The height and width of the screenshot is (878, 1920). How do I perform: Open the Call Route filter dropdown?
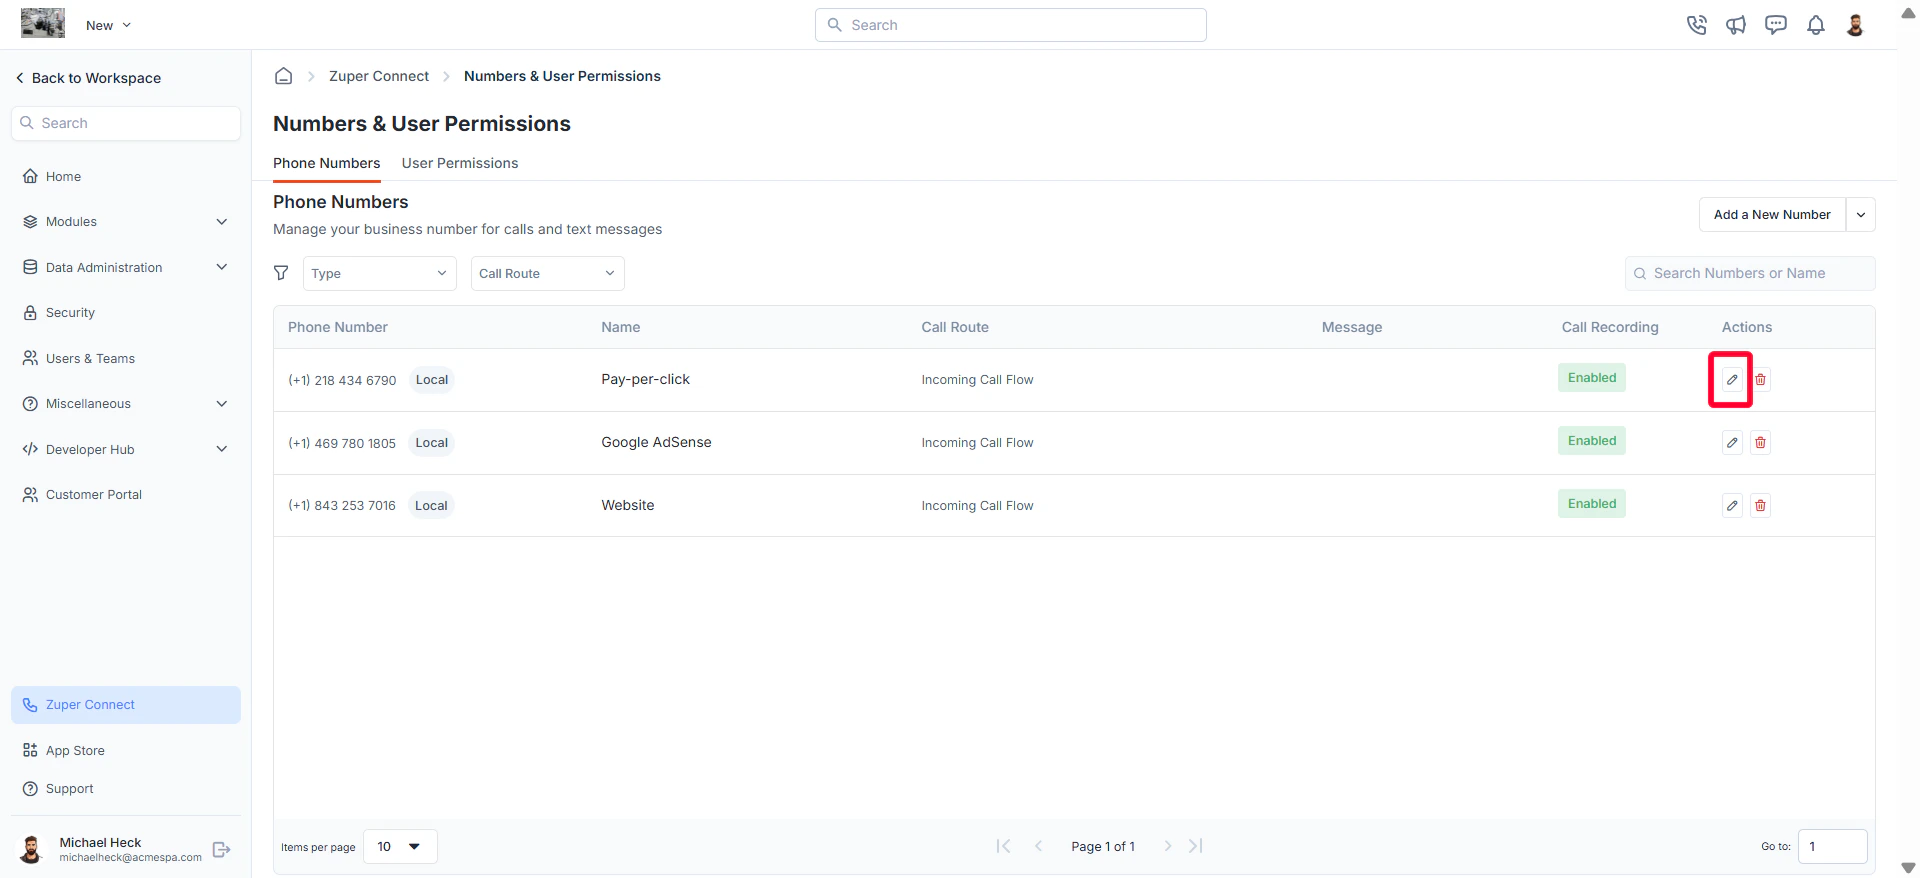[x=548, y=273]
